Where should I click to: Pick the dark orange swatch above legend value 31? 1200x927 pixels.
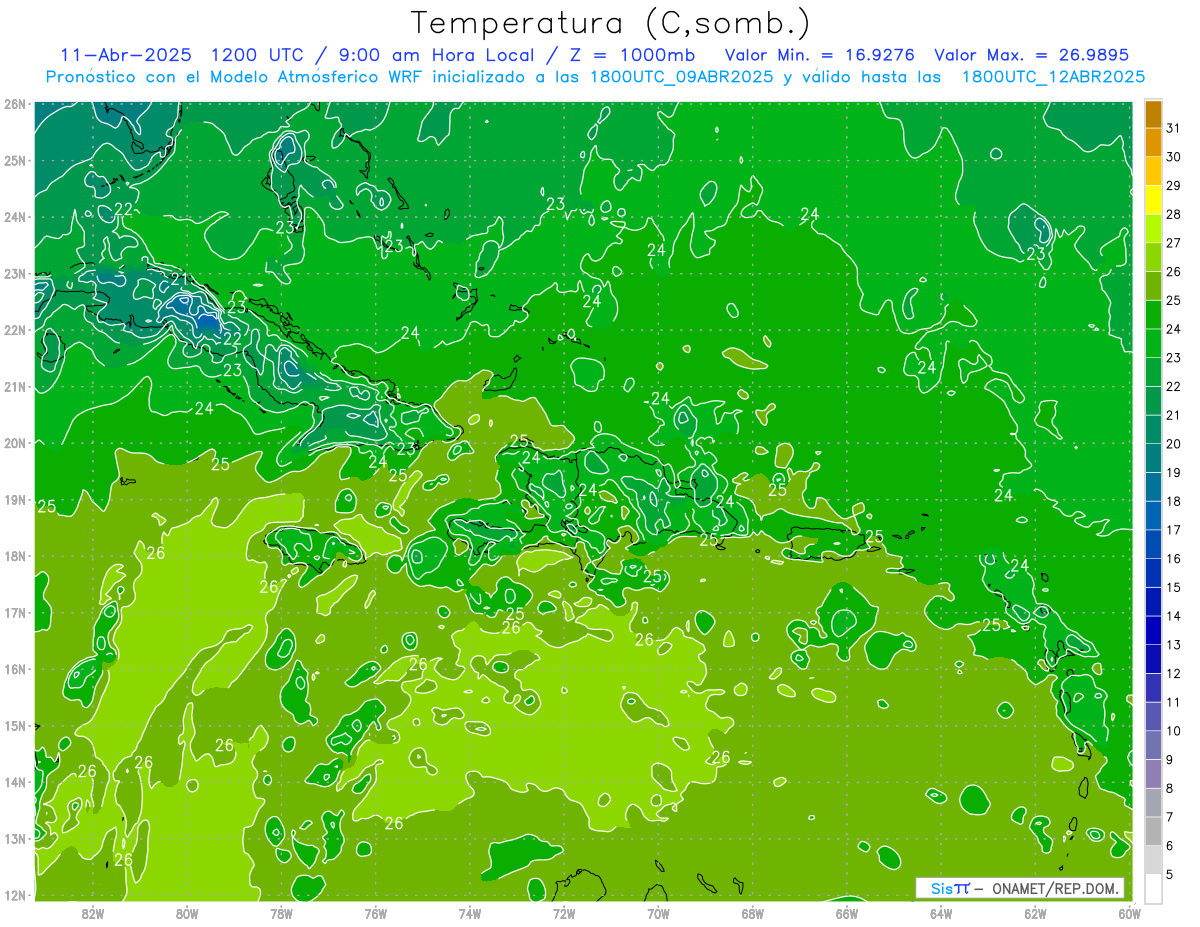tap(1154, 114)
